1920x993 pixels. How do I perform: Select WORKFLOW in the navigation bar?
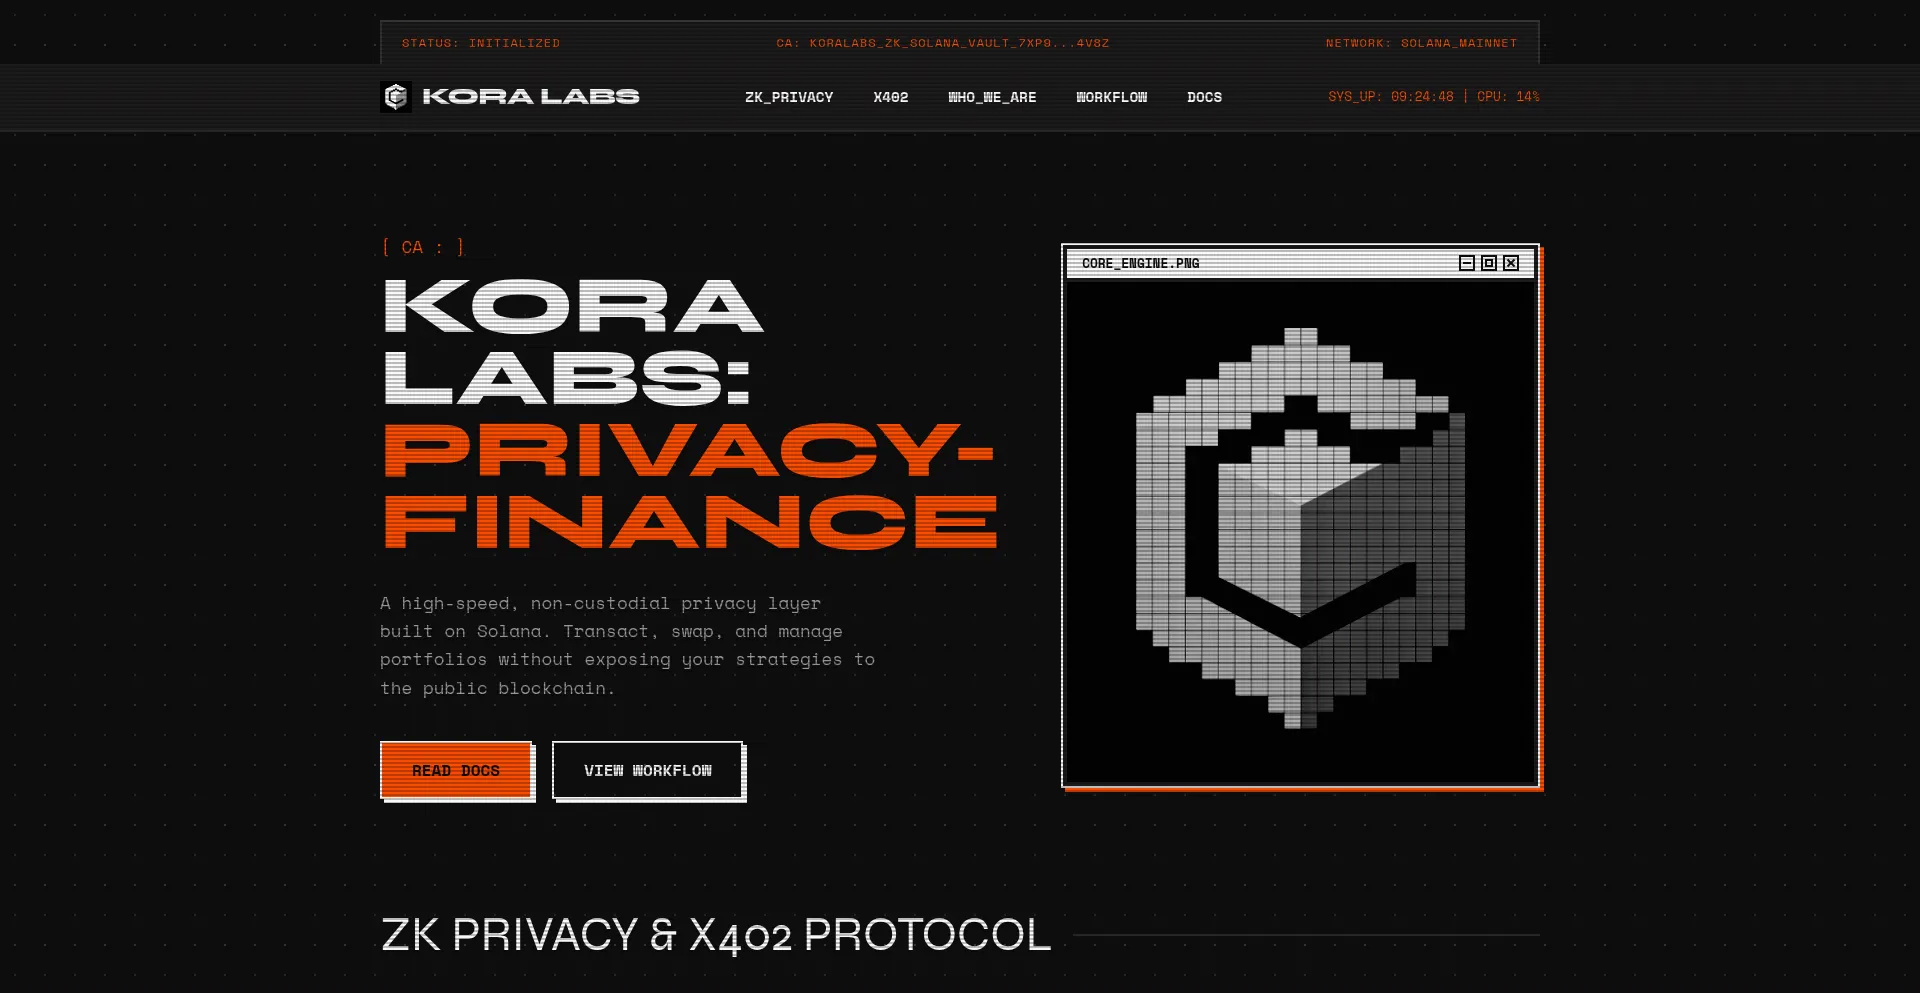coord(1112,97)
